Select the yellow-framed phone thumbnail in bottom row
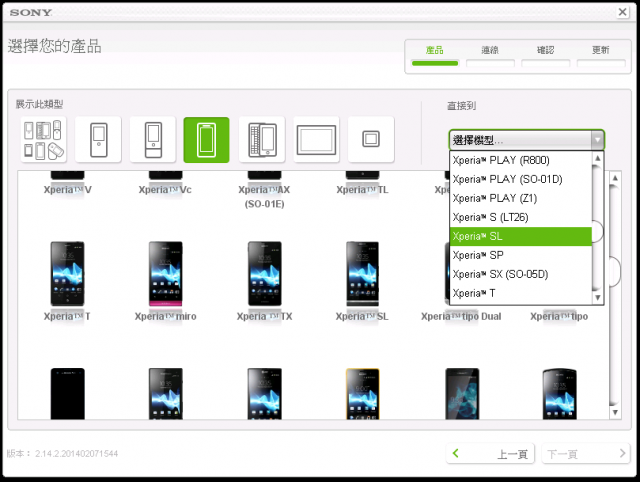Viewport: 640px width, 482px height. [362, 393]
